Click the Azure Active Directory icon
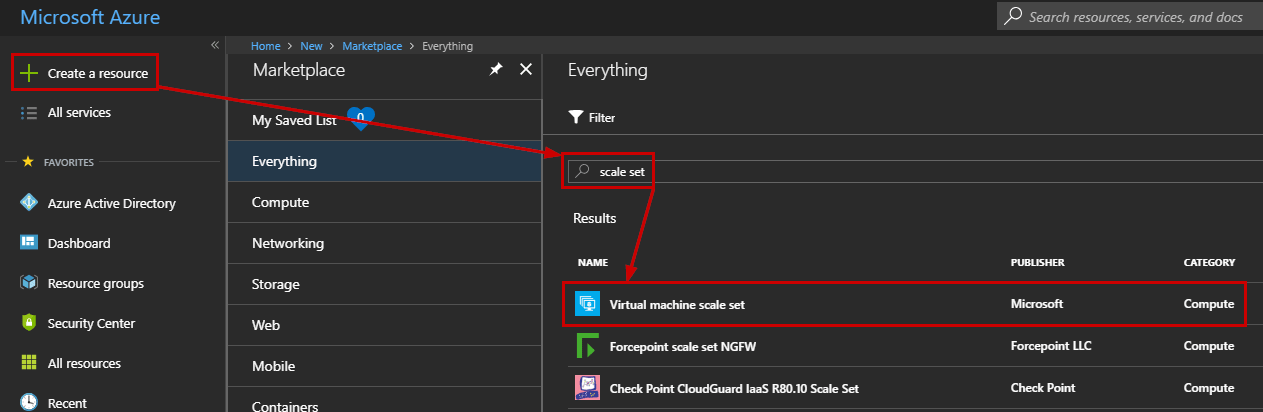 pyautogui.click(x=29, y=203)
